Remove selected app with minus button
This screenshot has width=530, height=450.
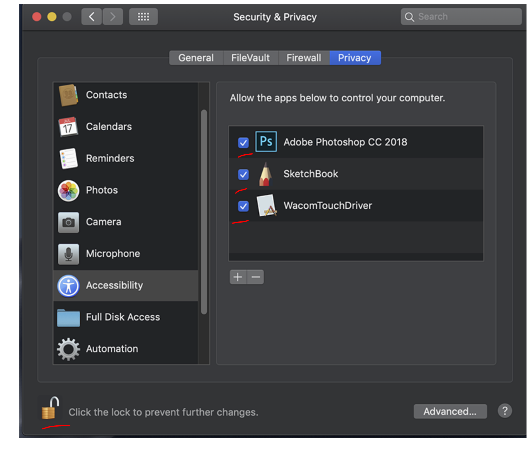pos(256,277)
